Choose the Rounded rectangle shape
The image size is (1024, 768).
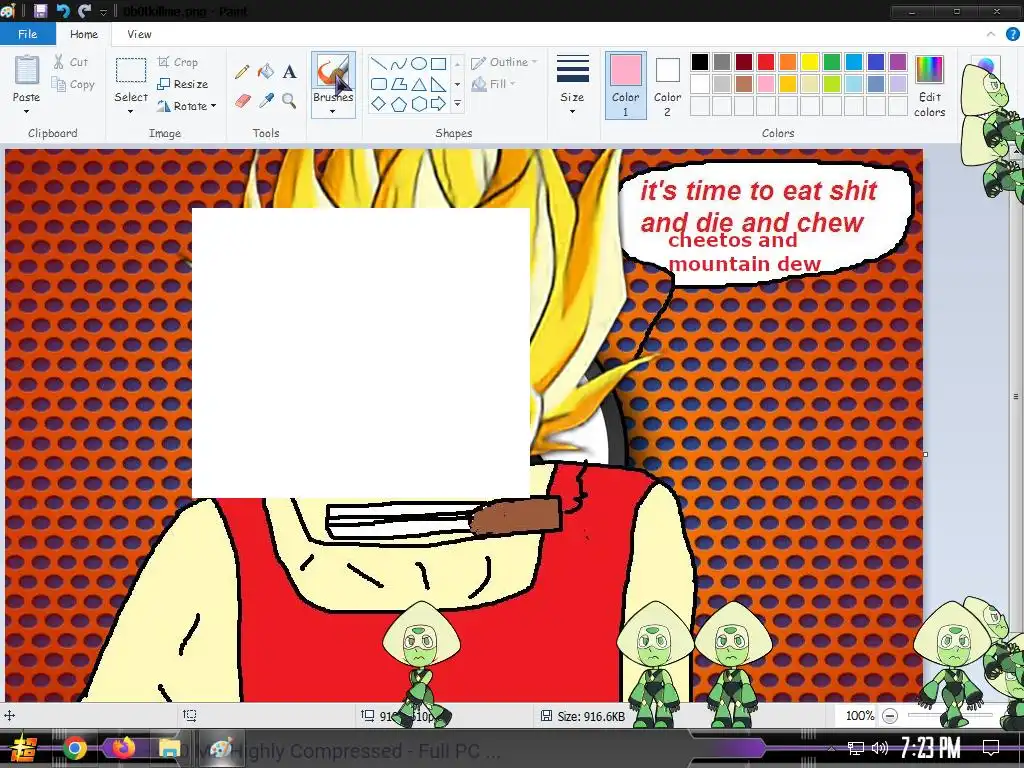pyautogui.click(x=378, y=84)
